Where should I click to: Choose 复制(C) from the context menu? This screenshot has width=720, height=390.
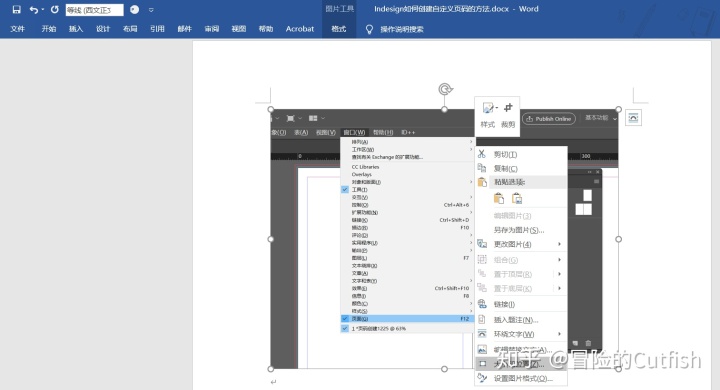521,168
